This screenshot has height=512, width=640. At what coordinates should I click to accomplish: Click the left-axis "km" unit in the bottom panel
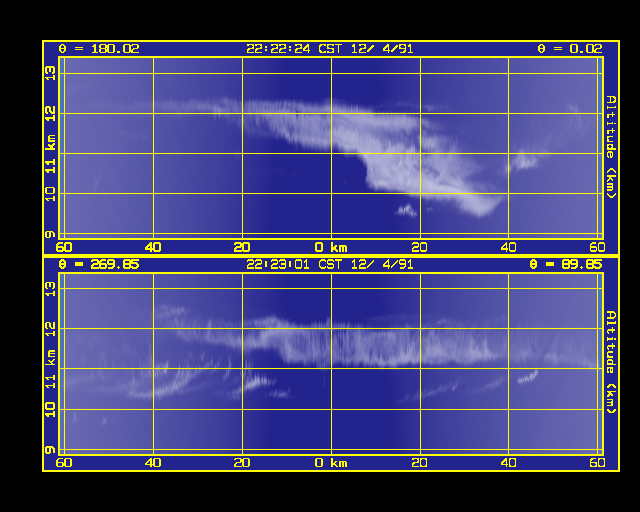[x=50, y=358]
